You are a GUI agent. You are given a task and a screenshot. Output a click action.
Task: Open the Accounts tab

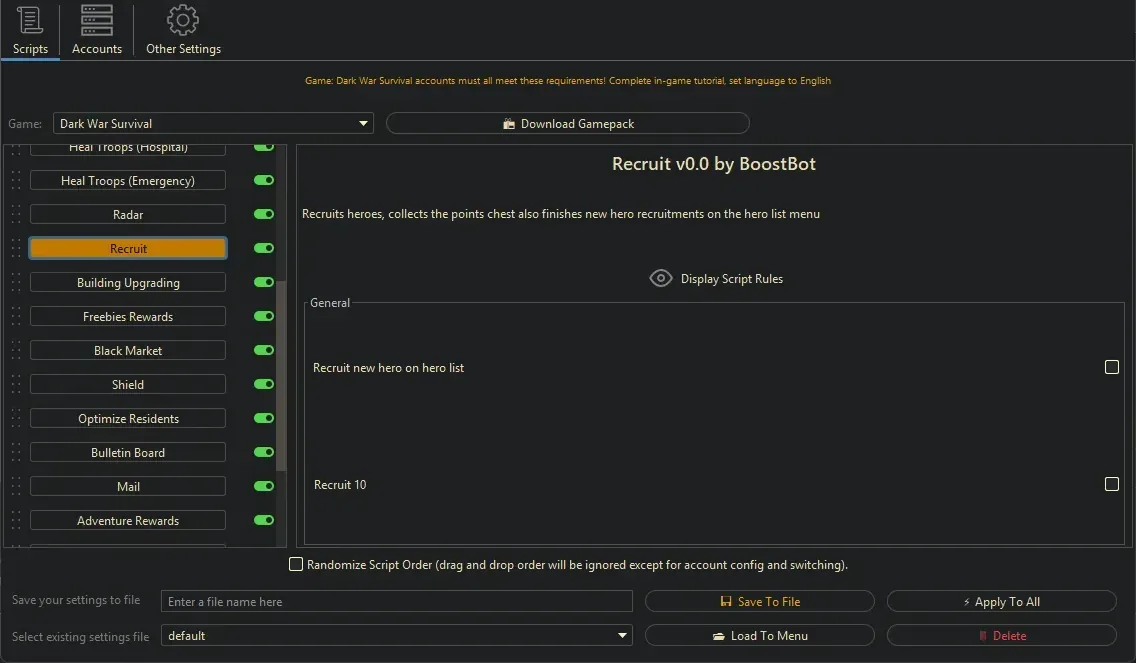pos(96,30)
